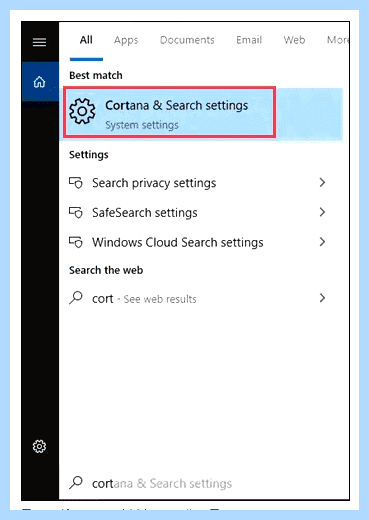
Task: Open the More tab dropdown
Action: click(x=338, y=40)
